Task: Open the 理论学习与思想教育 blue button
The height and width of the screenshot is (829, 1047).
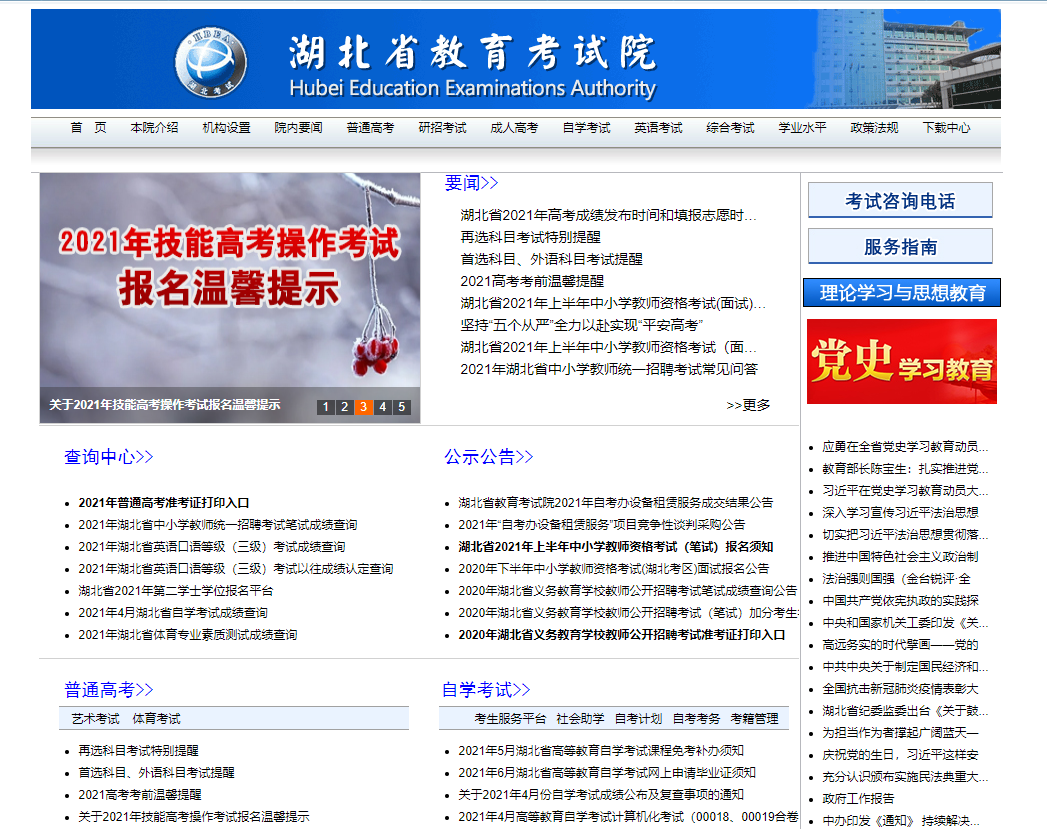Action: 902,293
